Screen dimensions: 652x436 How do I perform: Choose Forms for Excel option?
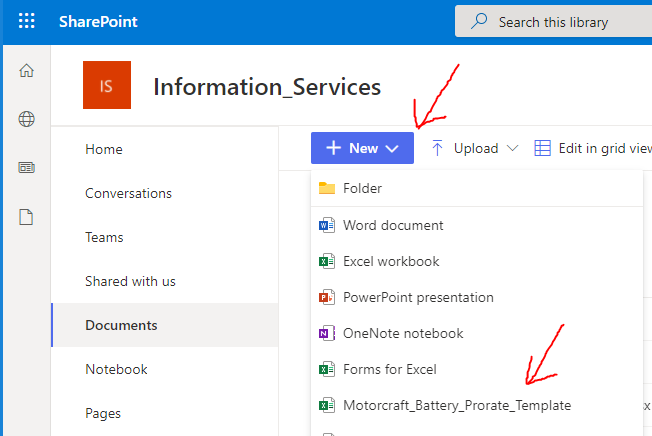(x=477, y=369)
